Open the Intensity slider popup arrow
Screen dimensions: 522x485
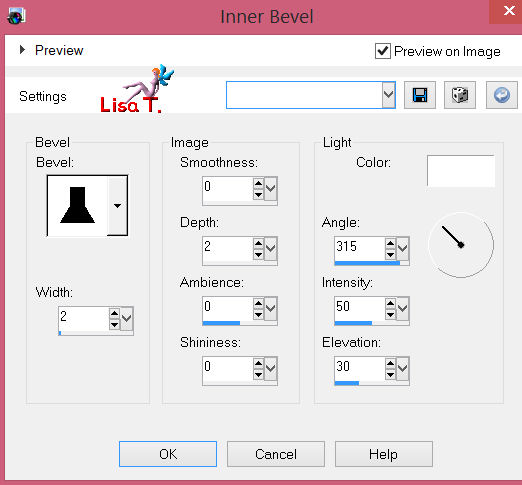403,308
